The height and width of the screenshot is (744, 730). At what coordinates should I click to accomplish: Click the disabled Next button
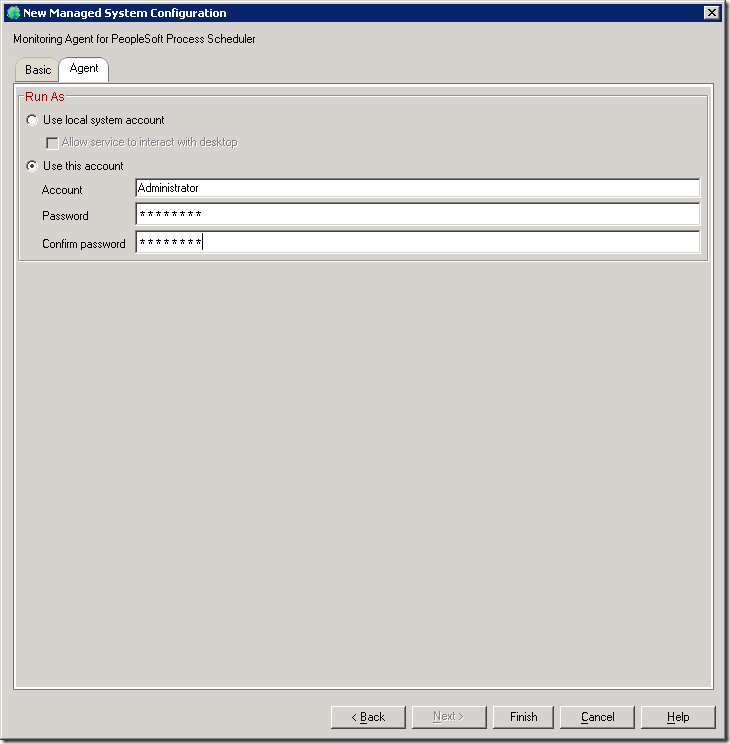coord(449,717)
